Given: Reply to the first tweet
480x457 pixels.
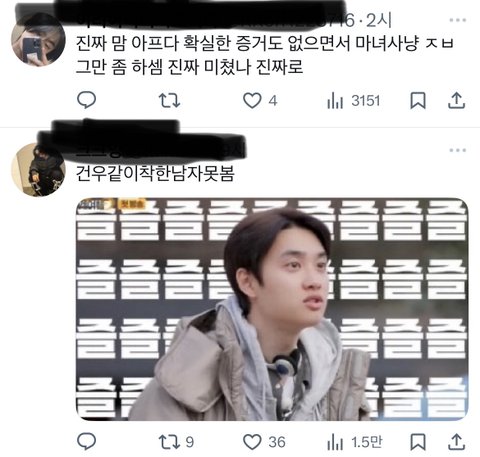Looking at the screenshot, I should (x=87, y=100).
